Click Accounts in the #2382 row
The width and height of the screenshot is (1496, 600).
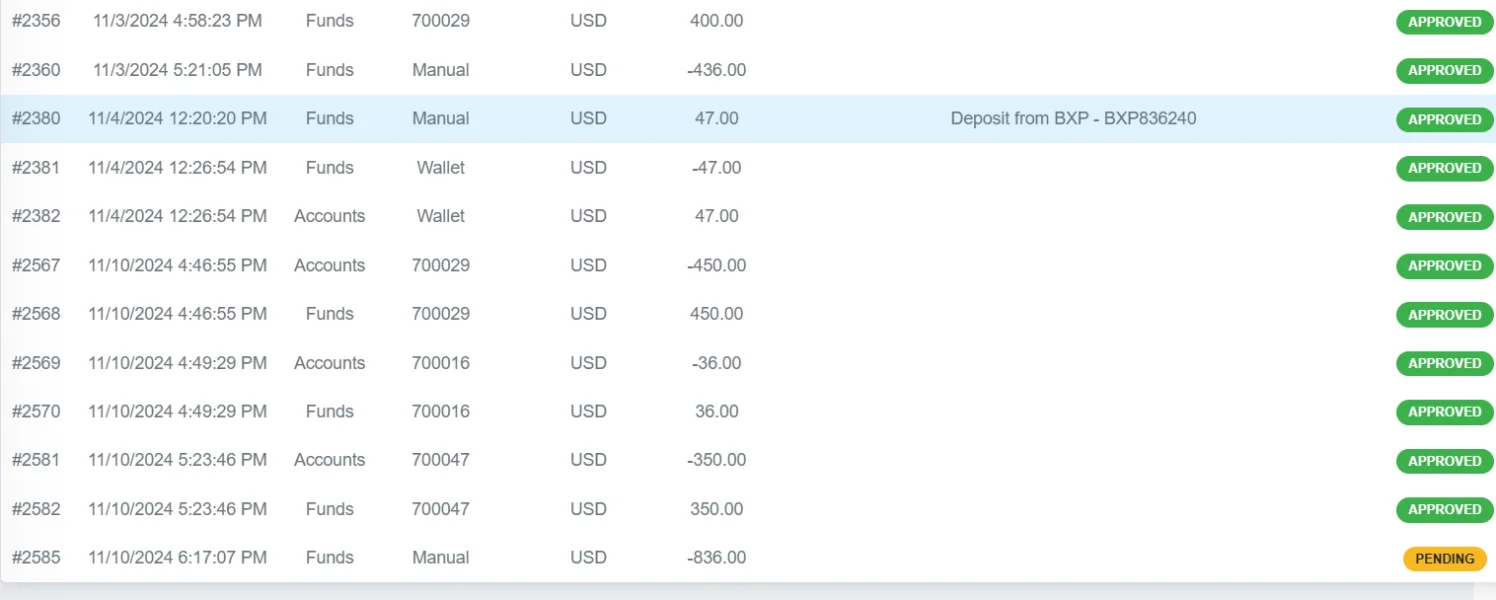(329, 216)
